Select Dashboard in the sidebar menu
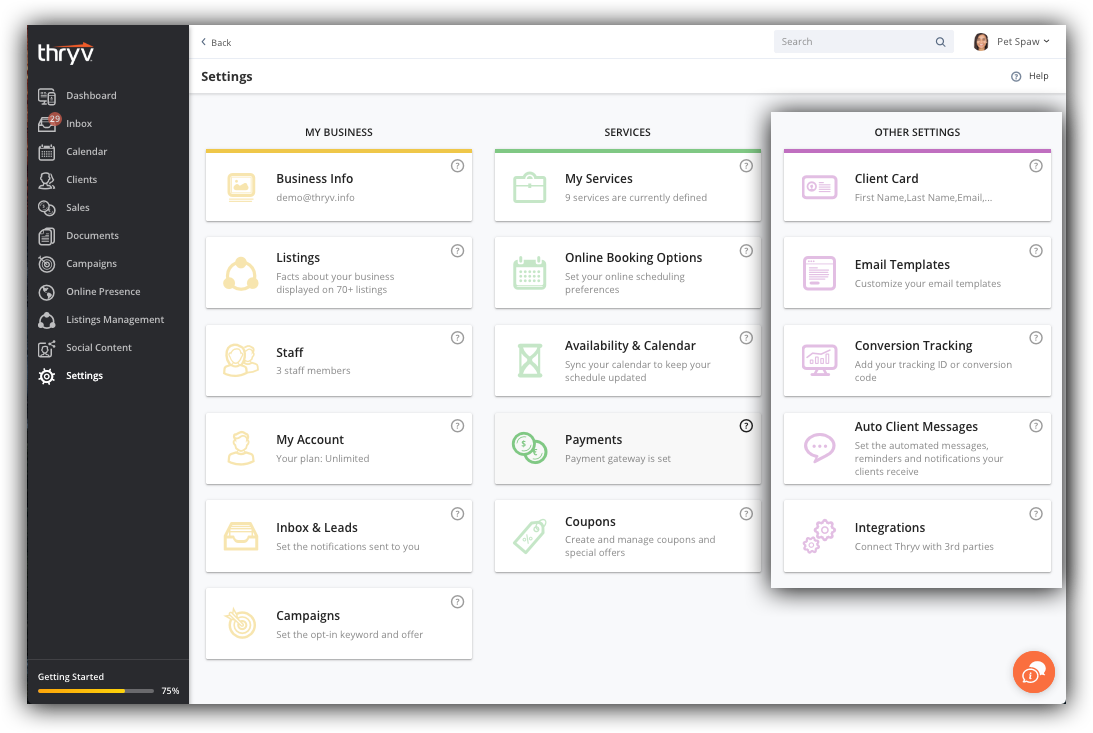The height and width of the screenshot is (733, 1093). click(x=91, y=96)
